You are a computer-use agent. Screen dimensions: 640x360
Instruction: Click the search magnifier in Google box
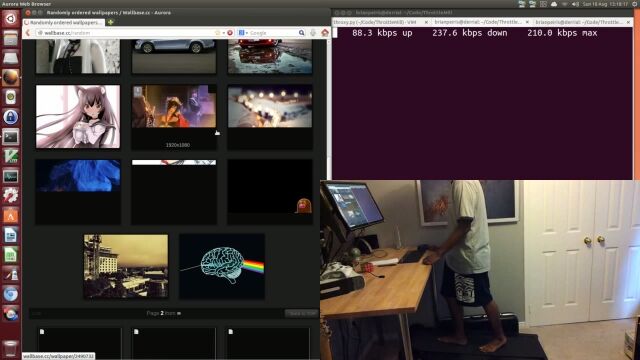point(301,33)
